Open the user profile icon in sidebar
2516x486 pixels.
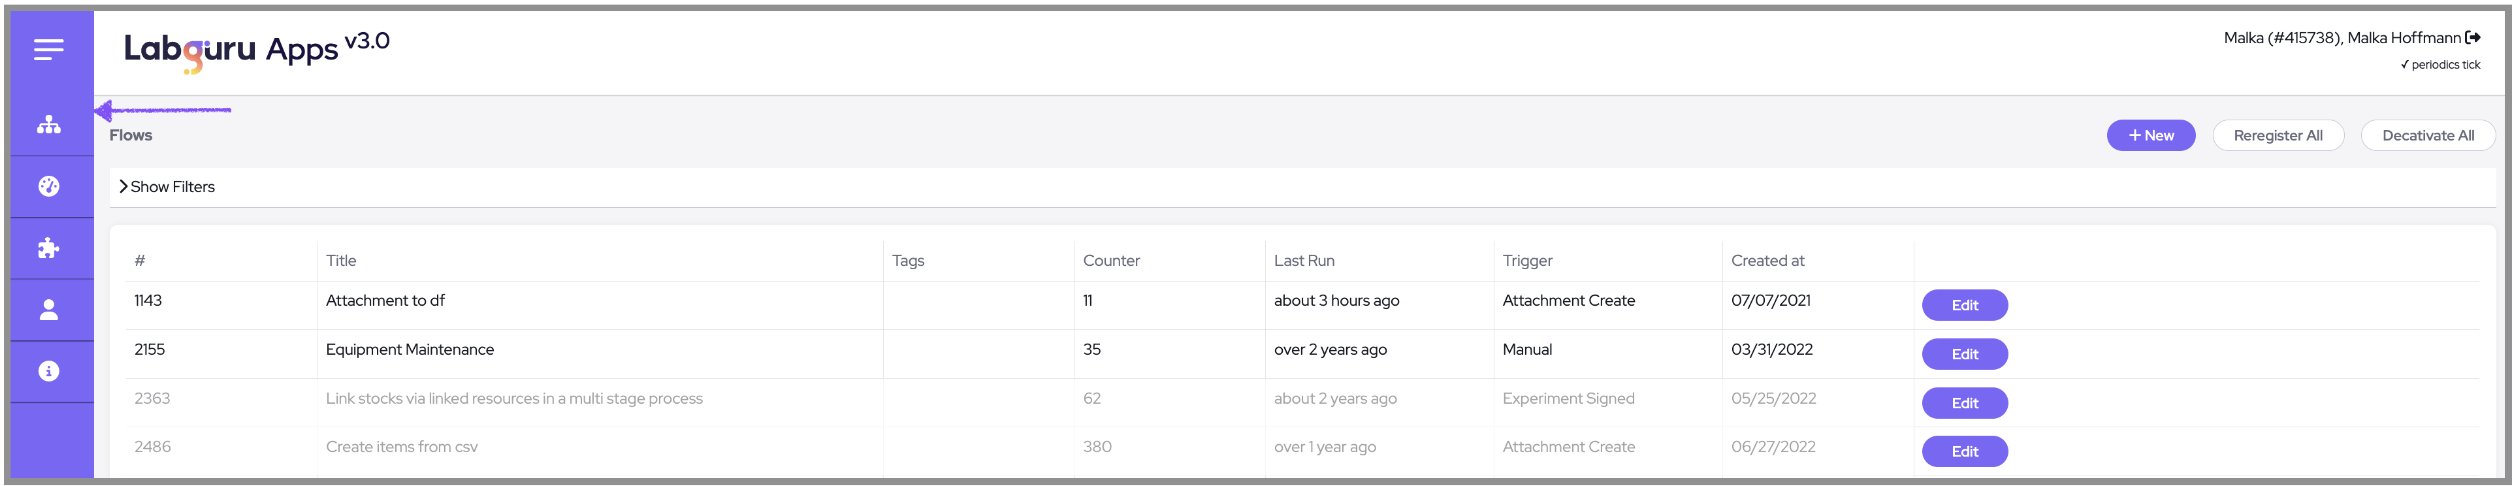tap(49, 310)
